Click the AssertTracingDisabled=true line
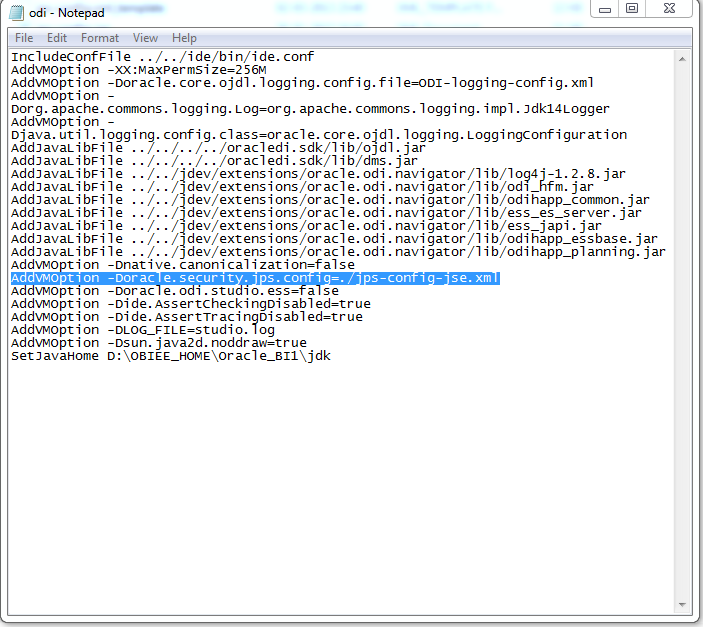Viewport: 703px width, 627px height. coord(187,317)
